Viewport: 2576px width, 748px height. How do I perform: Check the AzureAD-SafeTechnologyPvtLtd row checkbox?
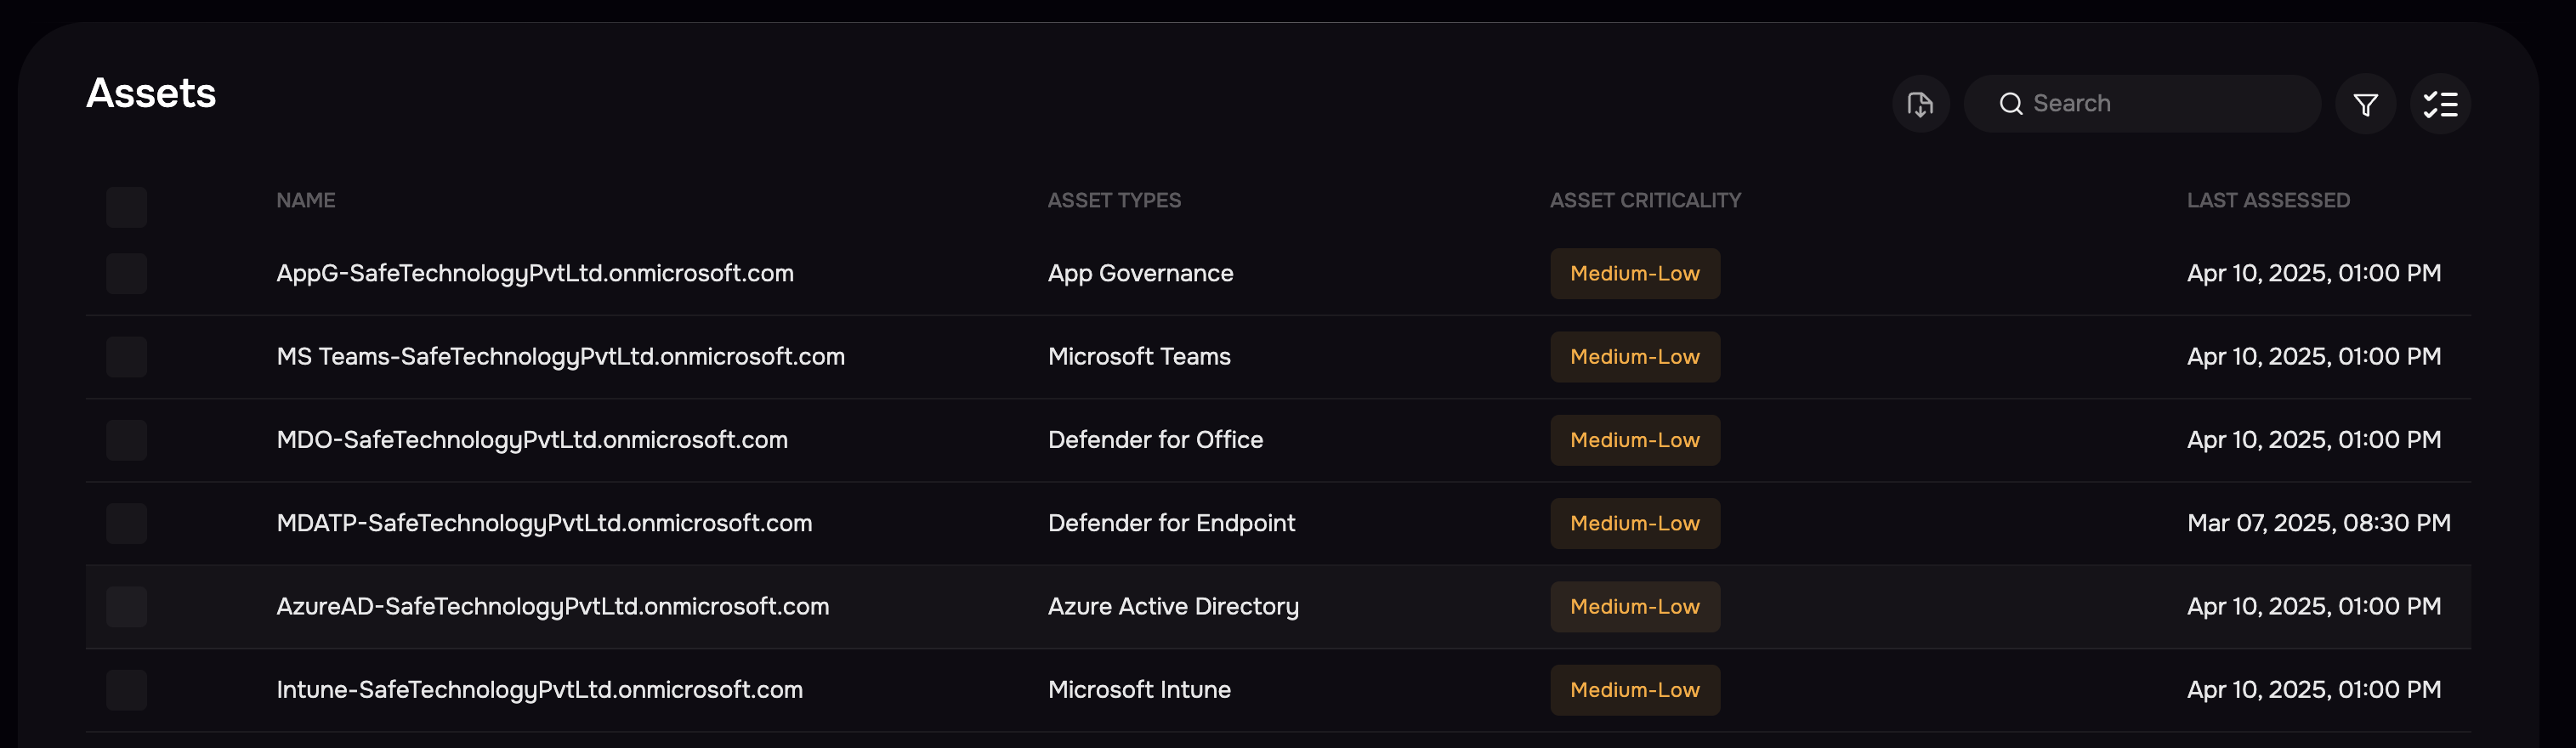[x=127, y=607]
